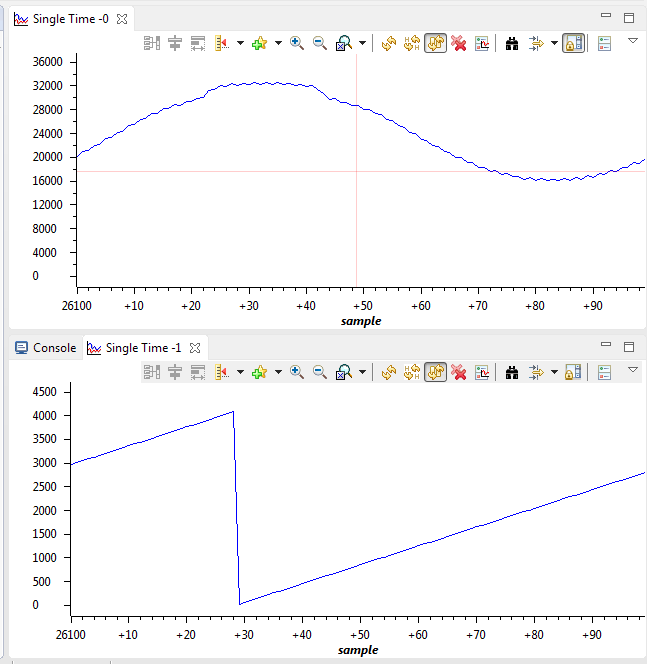Maximize the Single Time -0 view
The width and height of the screenshot is (647, 664).
coord(629,18)
